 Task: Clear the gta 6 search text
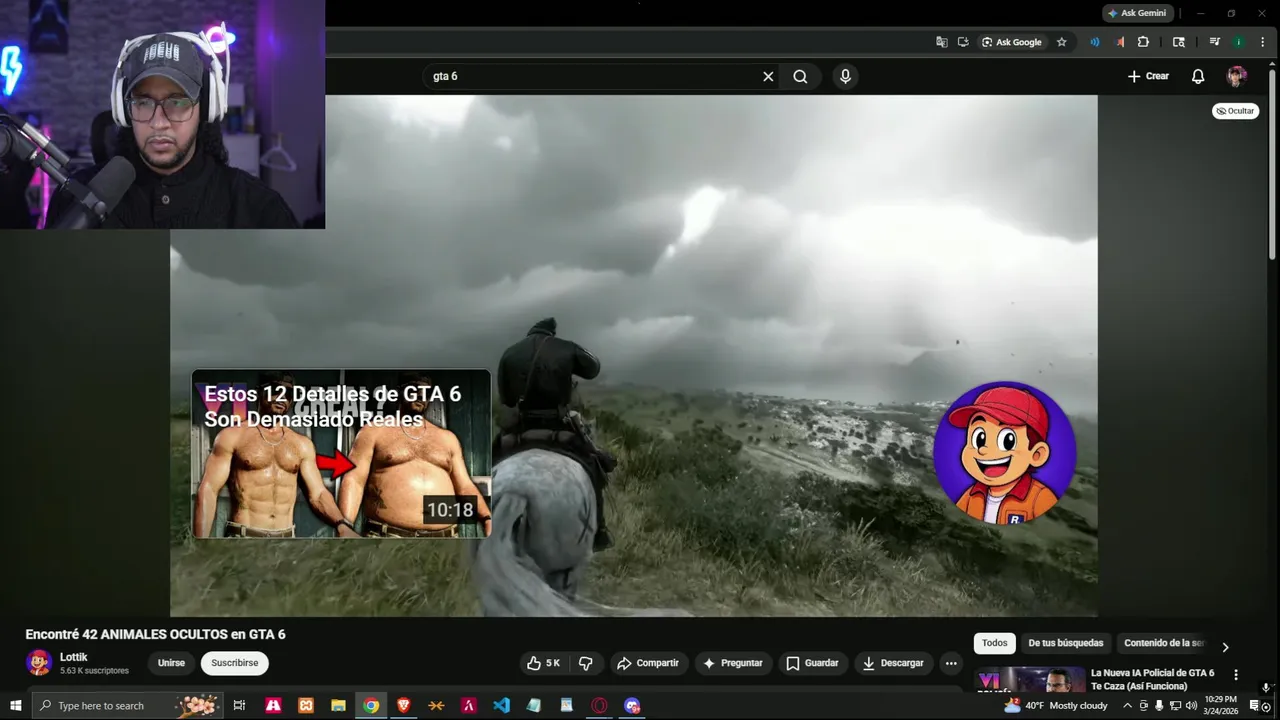(x=768, y=76)
